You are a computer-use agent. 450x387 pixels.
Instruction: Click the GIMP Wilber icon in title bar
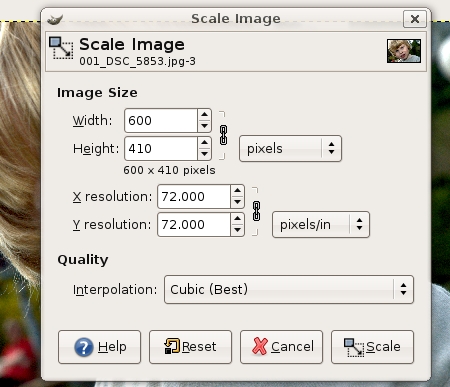click(55, 19)
